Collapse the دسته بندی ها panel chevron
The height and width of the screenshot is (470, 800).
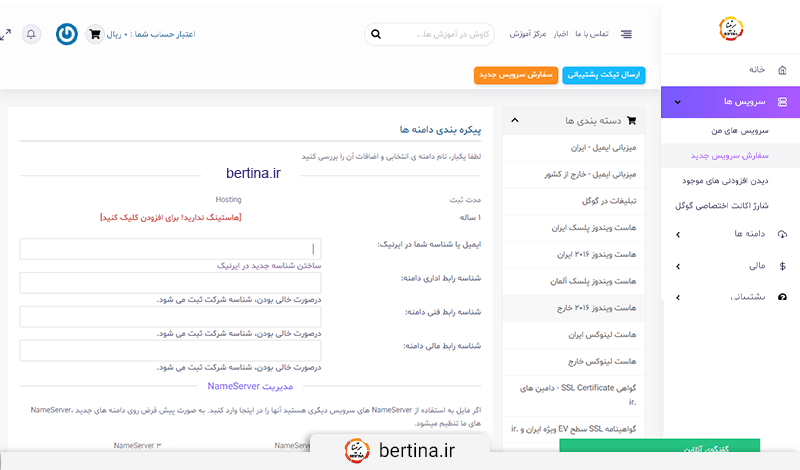514,120
